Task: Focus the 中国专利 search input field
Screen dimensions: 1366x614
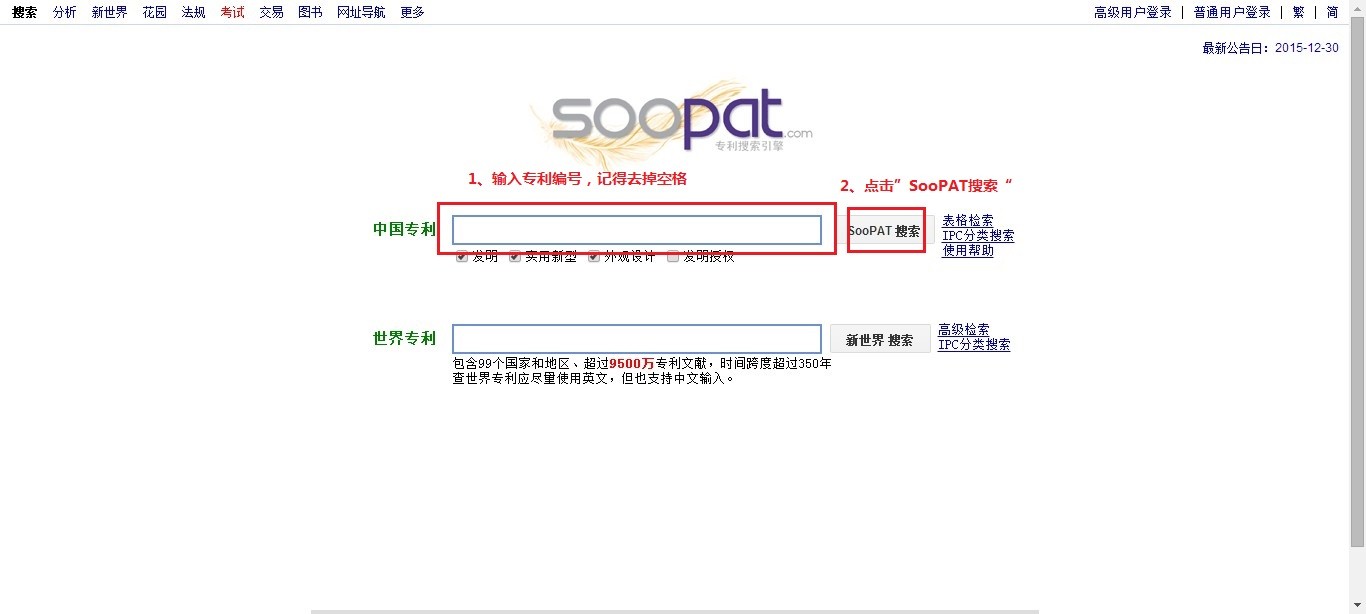Action: 637,230
